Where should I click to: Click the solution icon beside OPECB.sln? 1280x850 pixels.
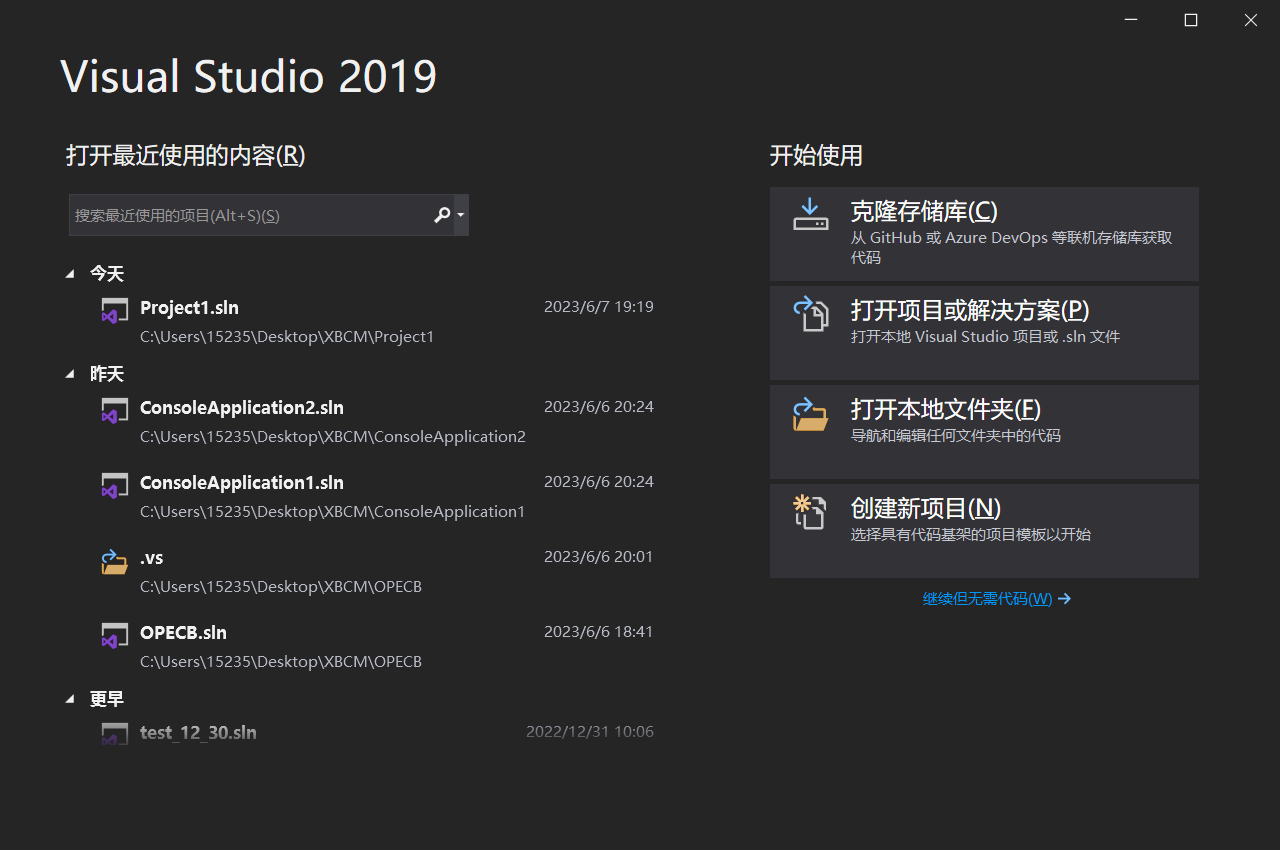(114, 635)
